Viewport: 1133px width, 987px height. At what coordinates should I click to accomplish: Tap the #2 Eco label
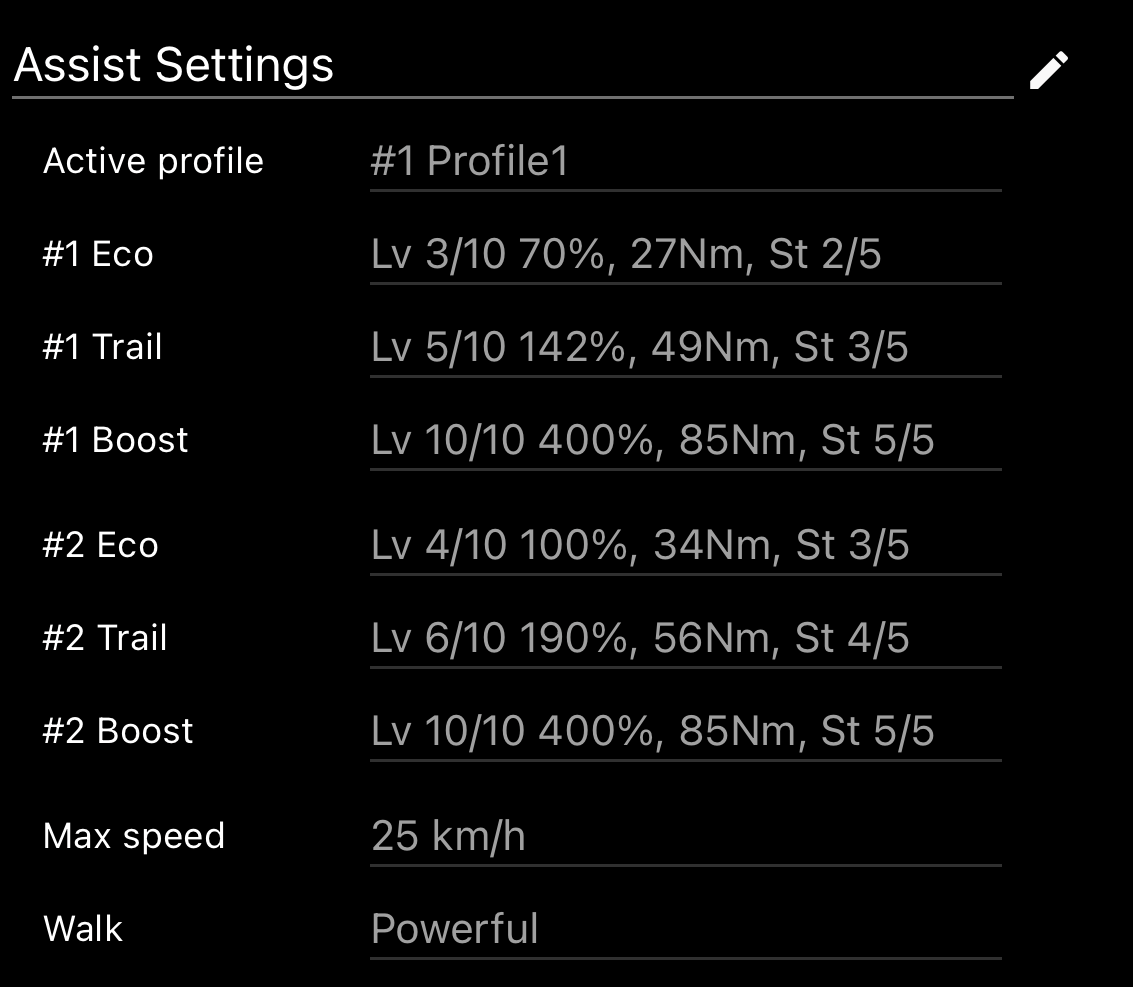click(100, 545)
